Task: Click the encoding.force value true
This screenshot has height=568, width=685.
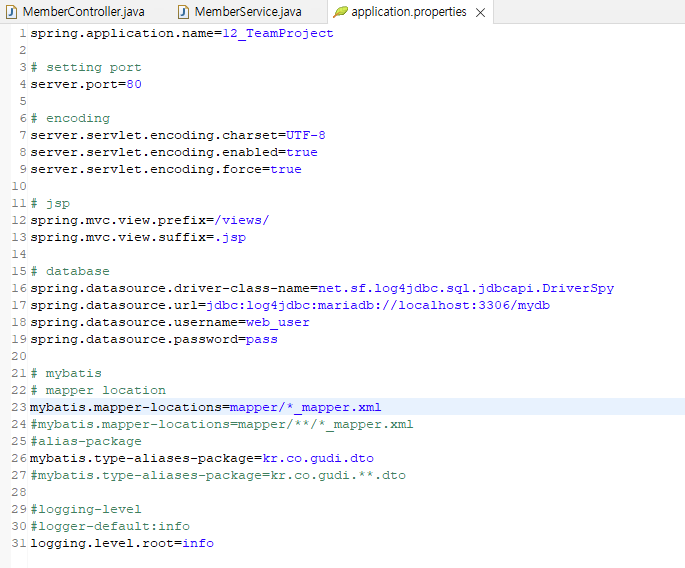Action: point(286,169)
